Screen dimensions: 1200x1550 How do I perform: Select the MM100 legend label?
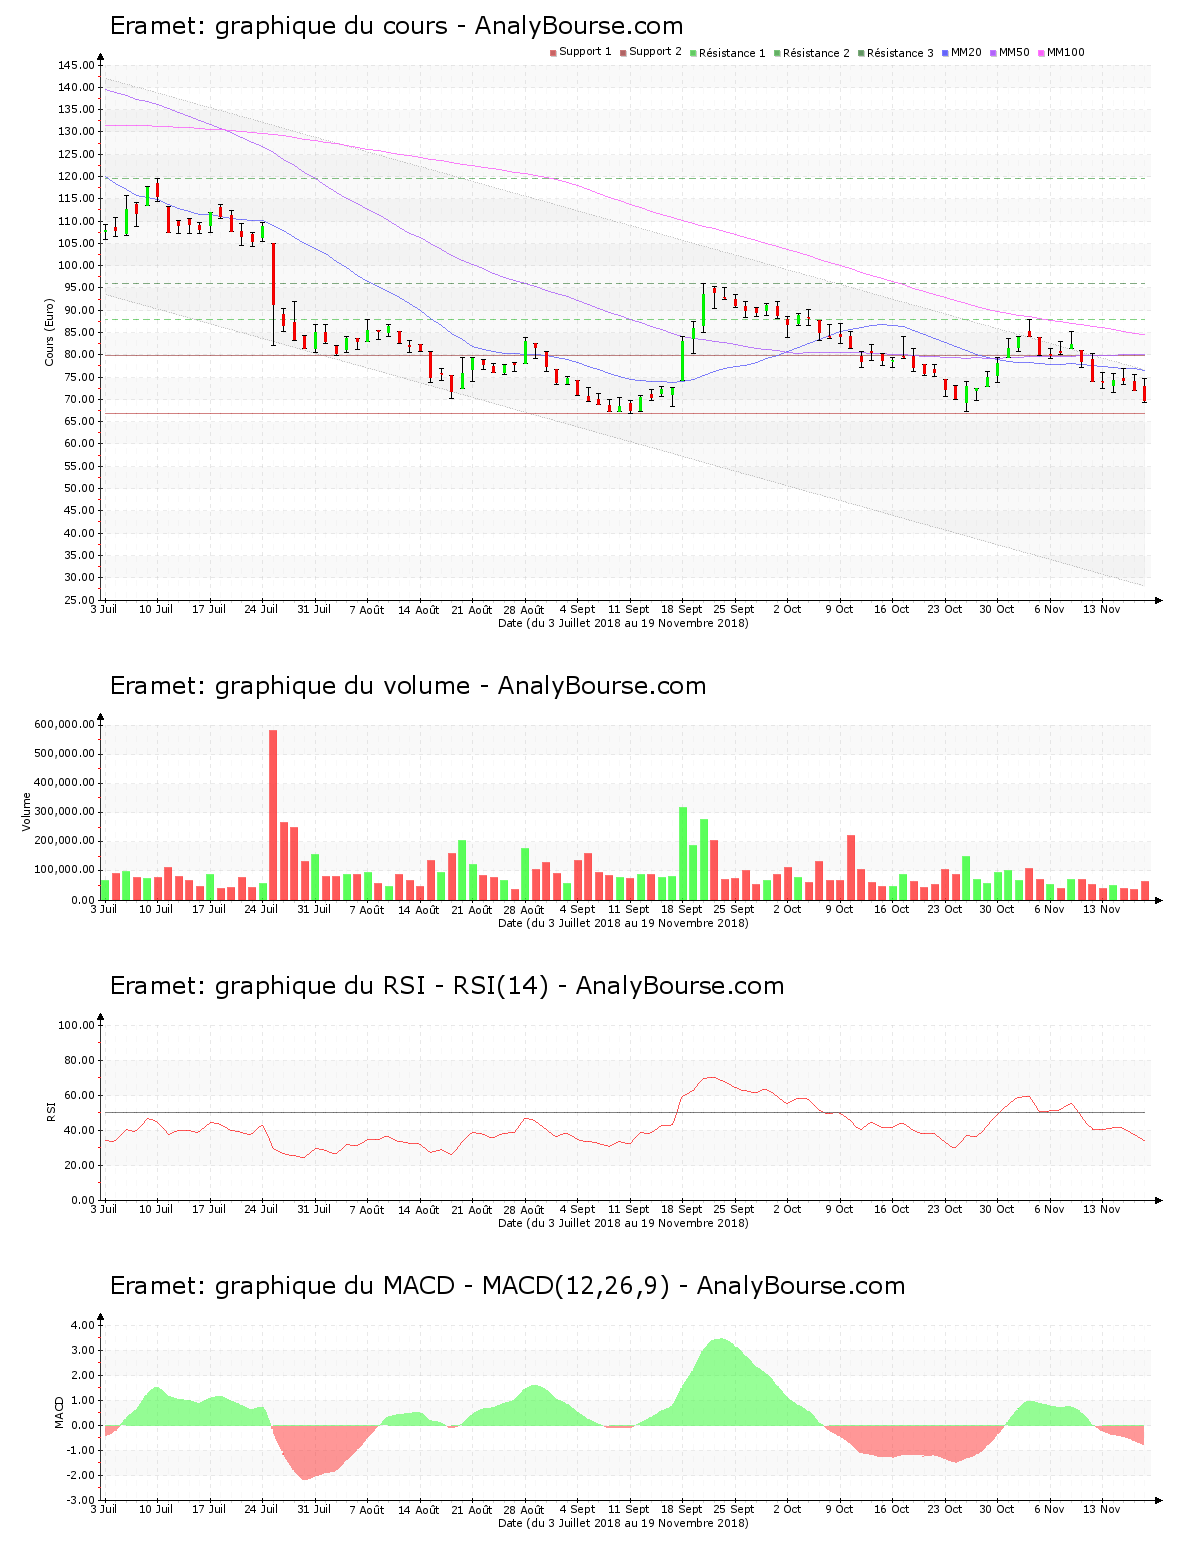(1065, 52)
